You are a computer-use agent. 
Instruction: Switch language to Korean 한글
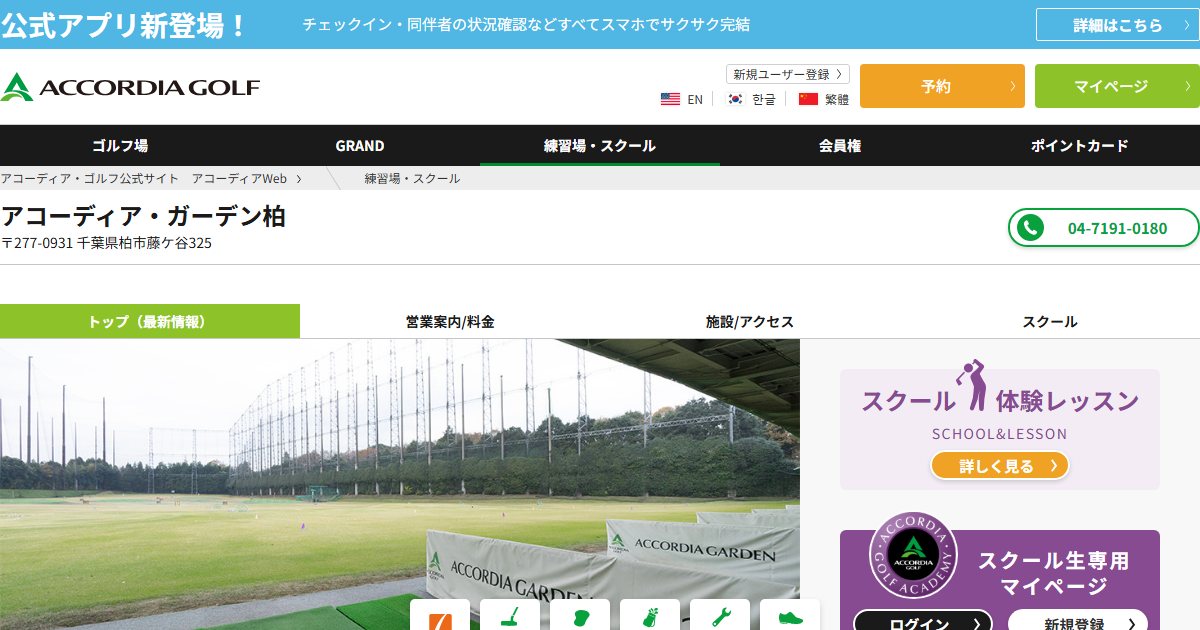tap(751, 99)
